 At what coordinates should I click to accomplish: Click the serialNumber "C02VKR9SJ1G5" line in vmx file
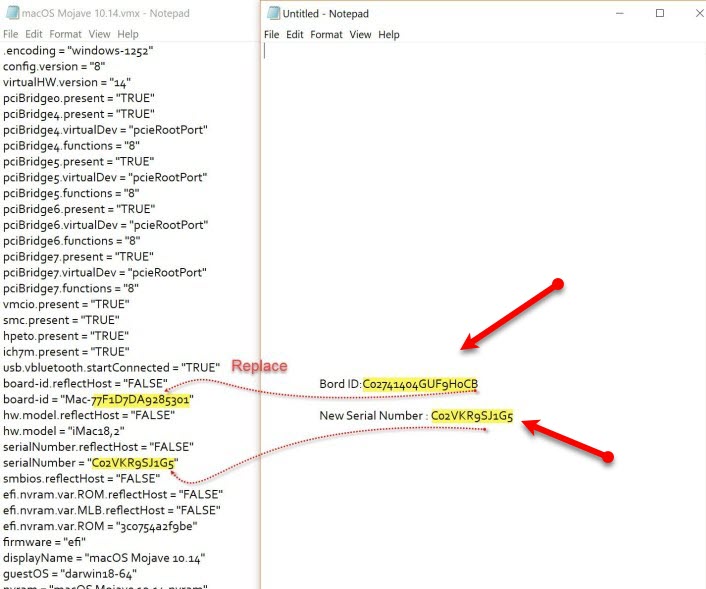[90, 463]
